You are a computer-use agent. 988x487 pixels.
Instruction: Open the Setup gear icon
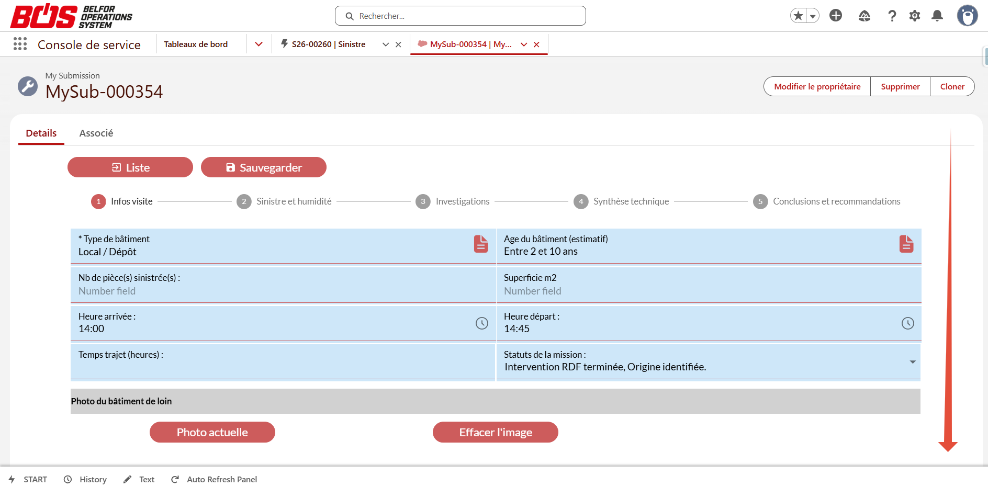[x=914, y=16]
